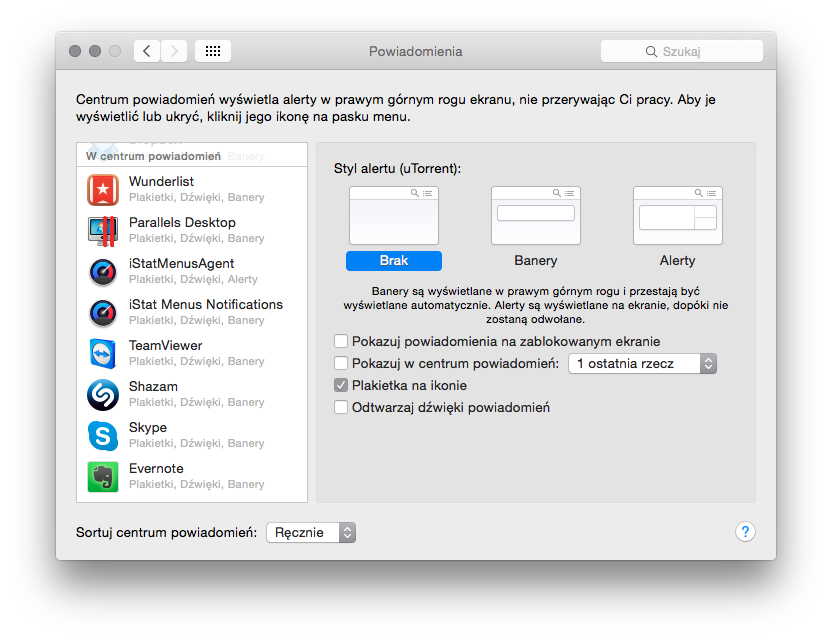Select the 'Alerty' alert style

(677, 216)
